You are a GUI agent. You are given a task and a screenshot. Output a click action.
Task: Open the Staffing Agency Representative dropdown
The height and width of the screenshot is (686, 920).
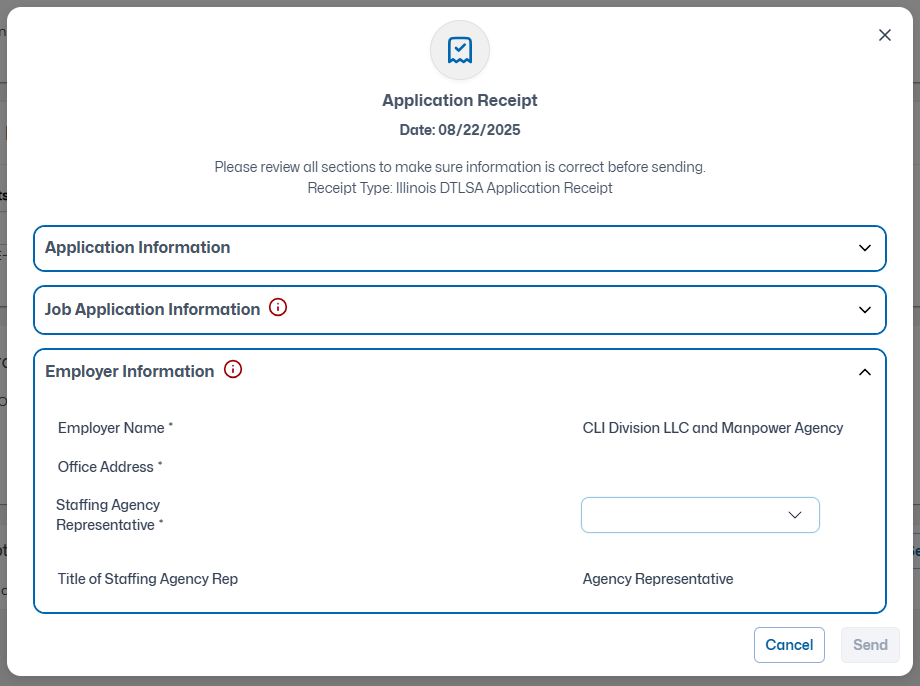[700, 515]
